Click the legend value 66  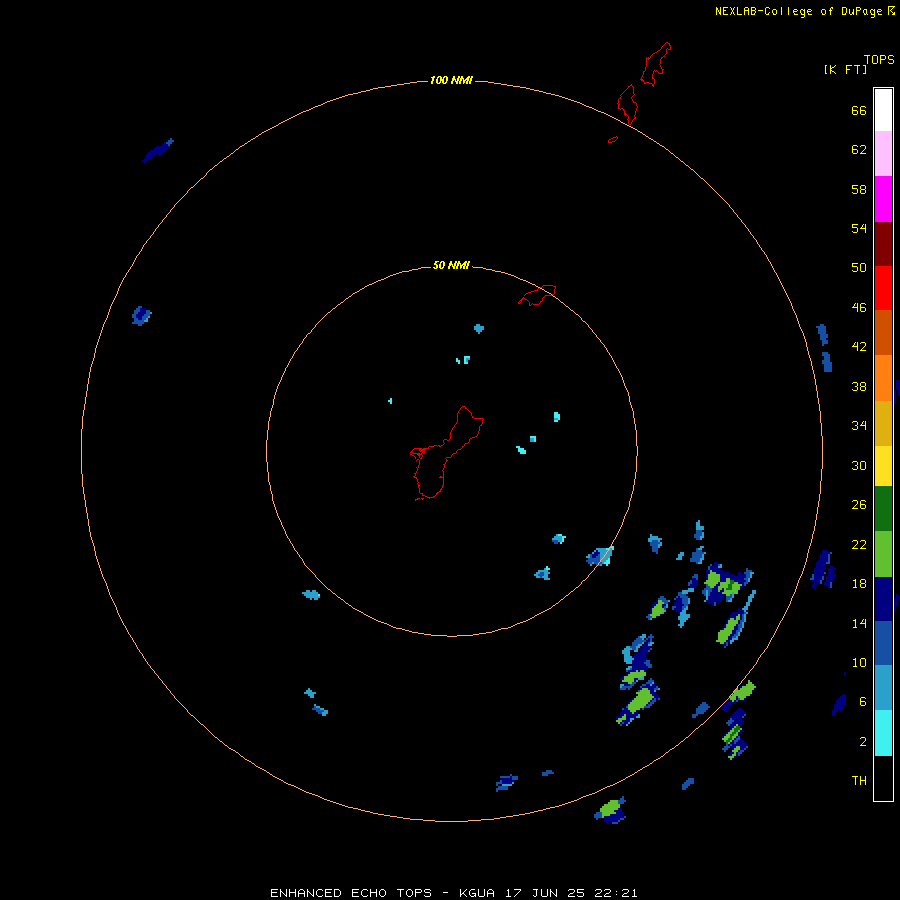click(859, 110)
